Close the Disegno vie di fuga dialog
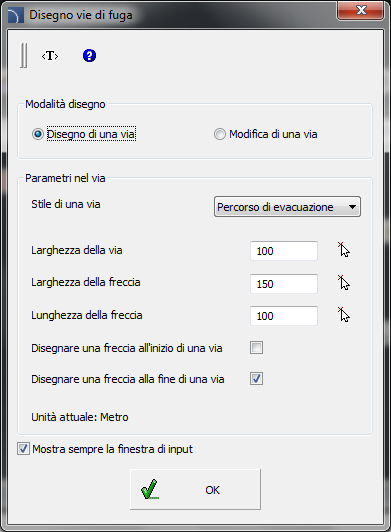The width and height of the screenshot is (391, 532). pyautogui.click(x=360, y=11)
